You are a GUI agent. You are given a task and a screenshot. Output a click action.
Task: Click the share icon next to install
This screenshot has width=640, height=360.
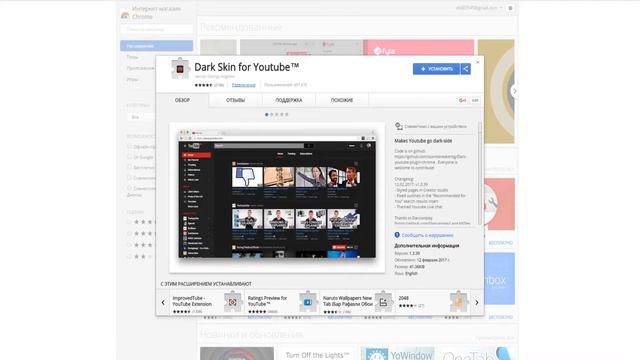click(466, 69)
